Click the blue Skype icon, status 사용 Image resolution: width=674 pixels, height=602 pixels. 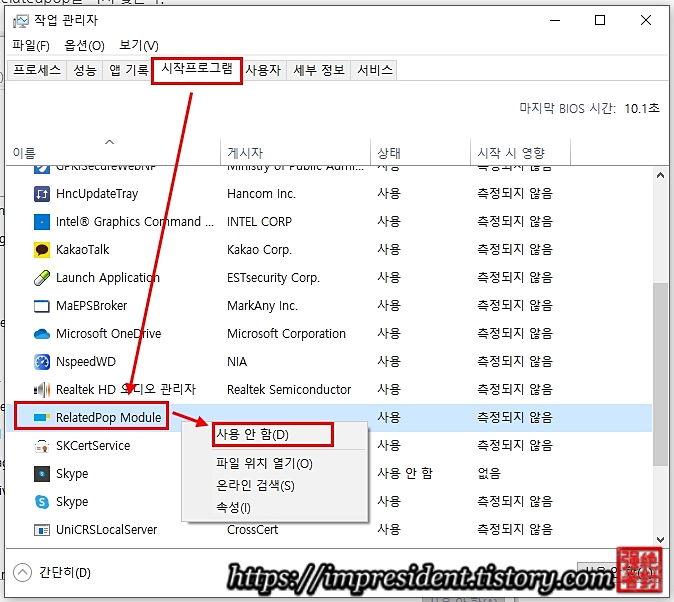coord(42,502)
